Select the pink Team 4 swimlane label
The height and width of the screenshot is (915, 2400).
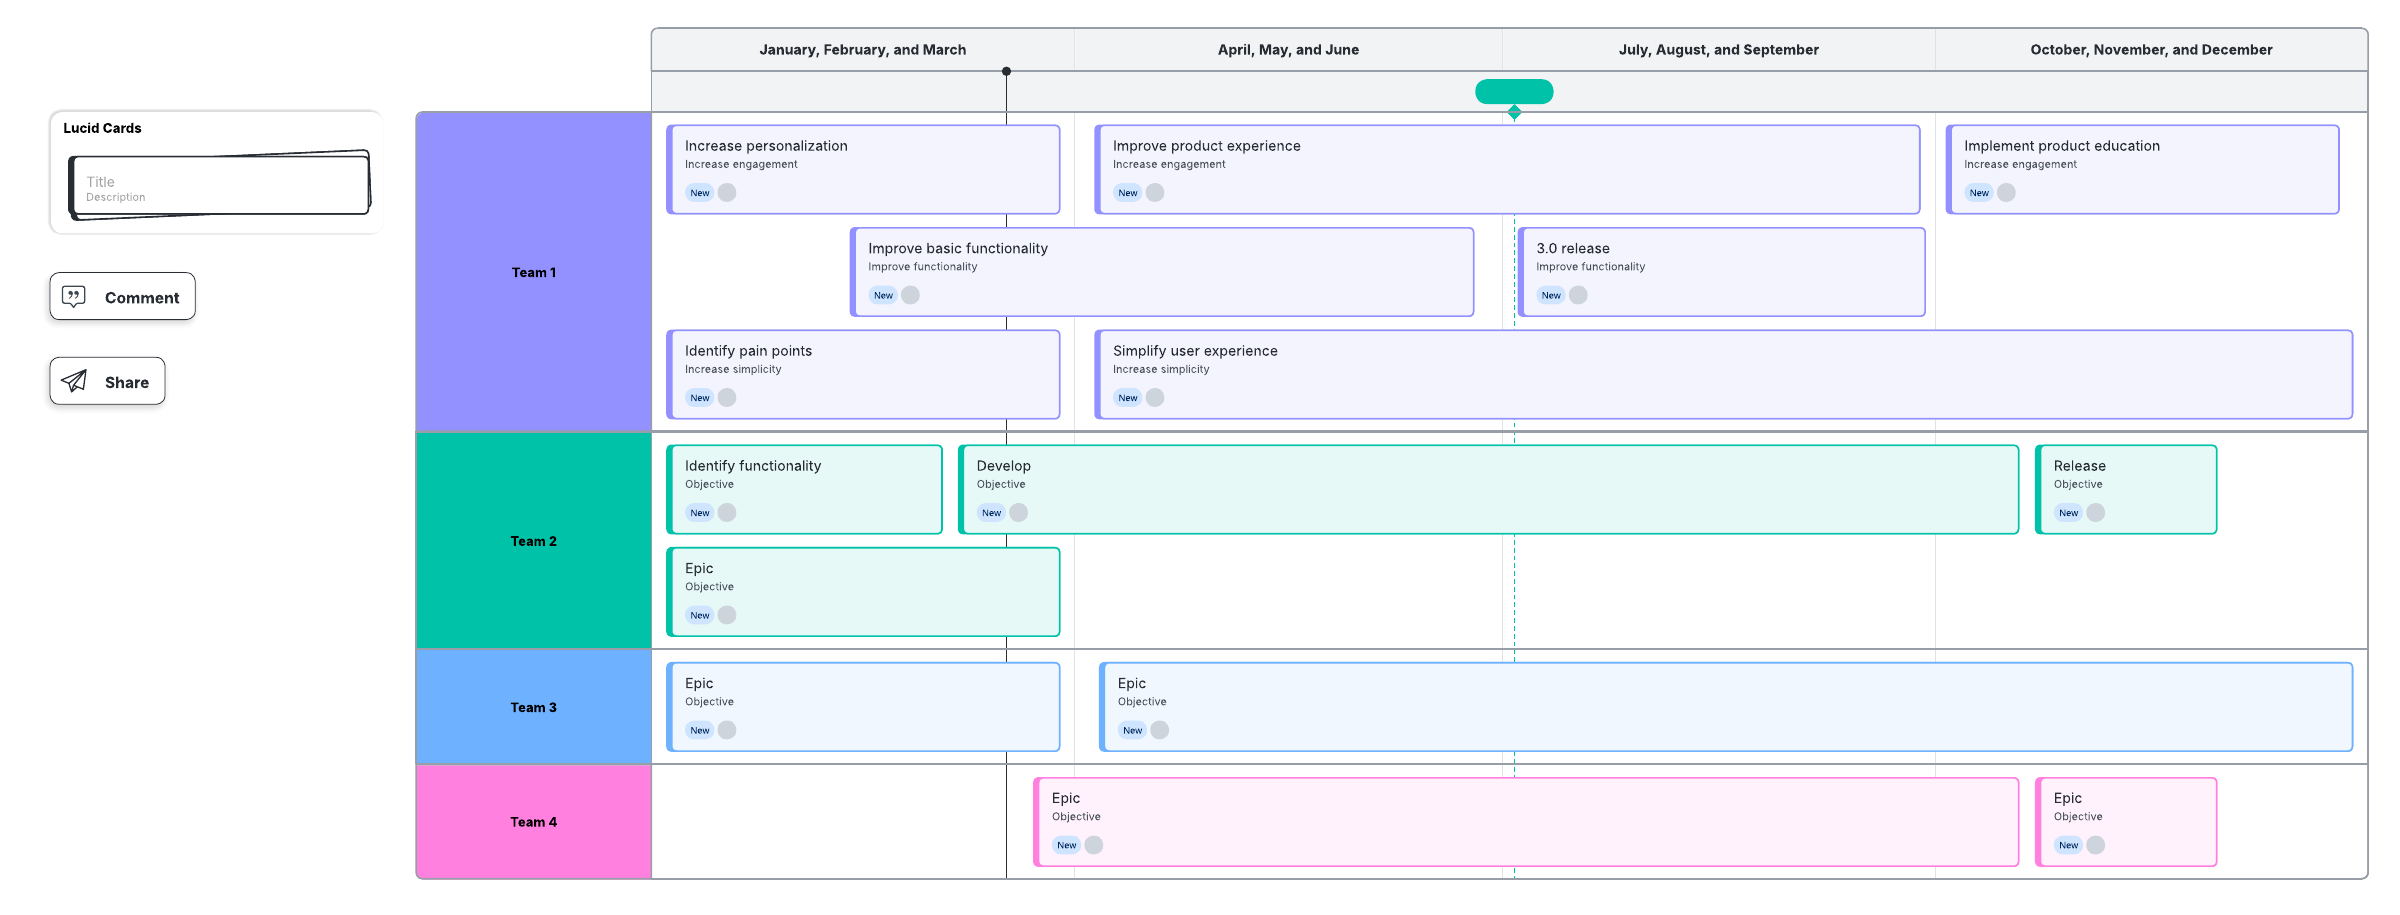coord(533,822)
